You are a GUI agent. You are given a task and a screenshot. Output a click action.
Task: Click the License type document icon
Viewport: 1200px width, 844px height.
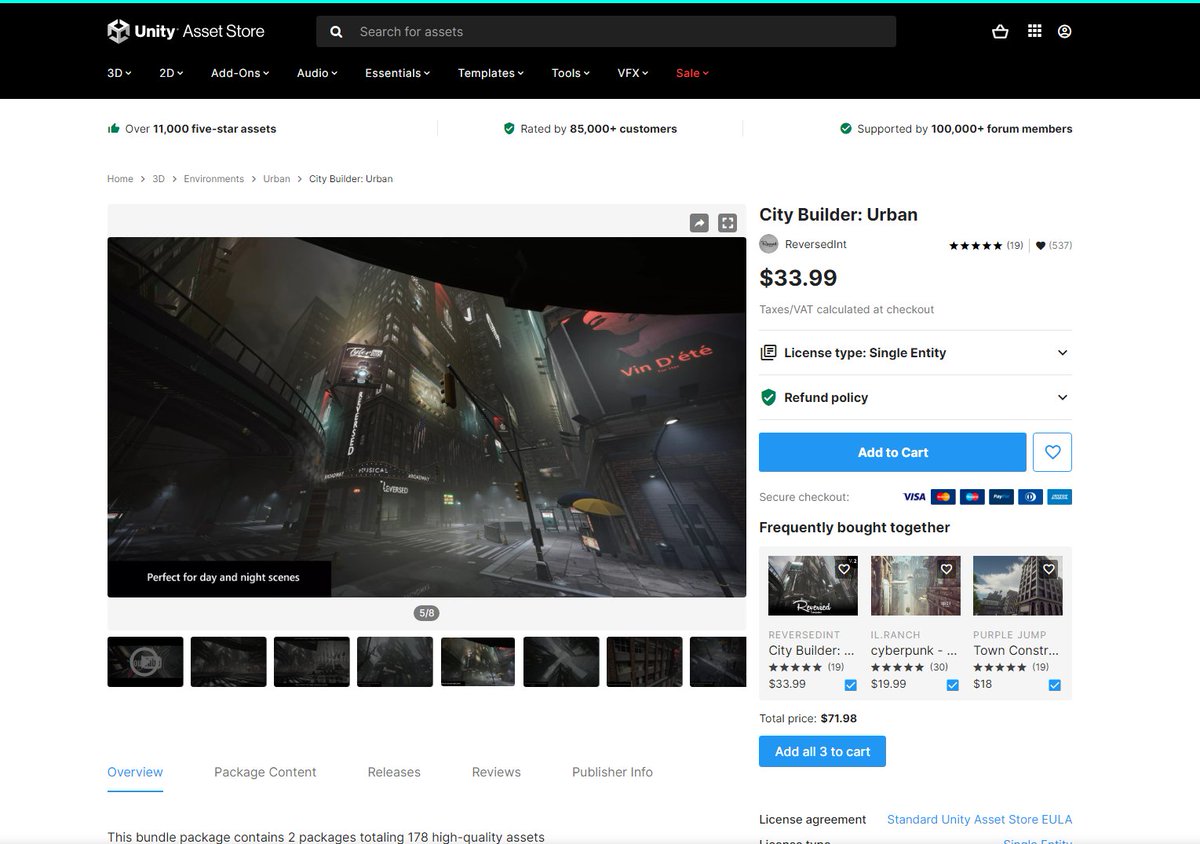pos(768,353)
